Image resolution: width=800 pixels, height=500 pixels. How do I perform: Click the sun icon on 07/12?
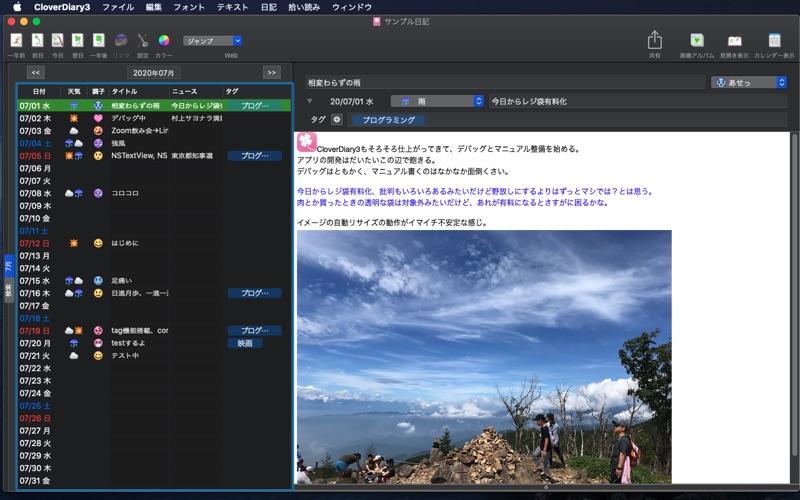74,243
